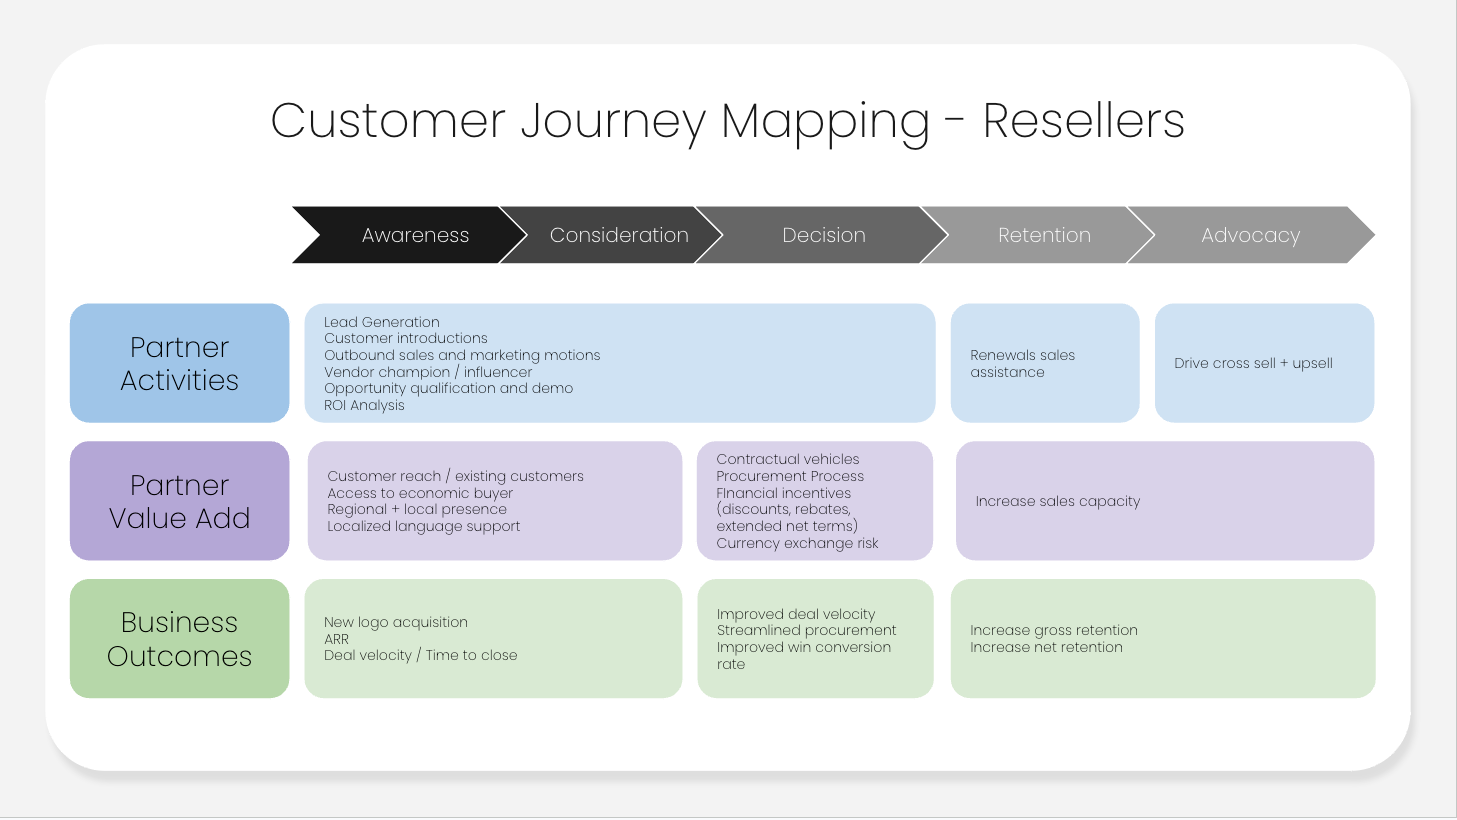Select the Advocacy stage chevron
The width and height of the screenshot is (1457, 820).
click(x=1250, y=235)
